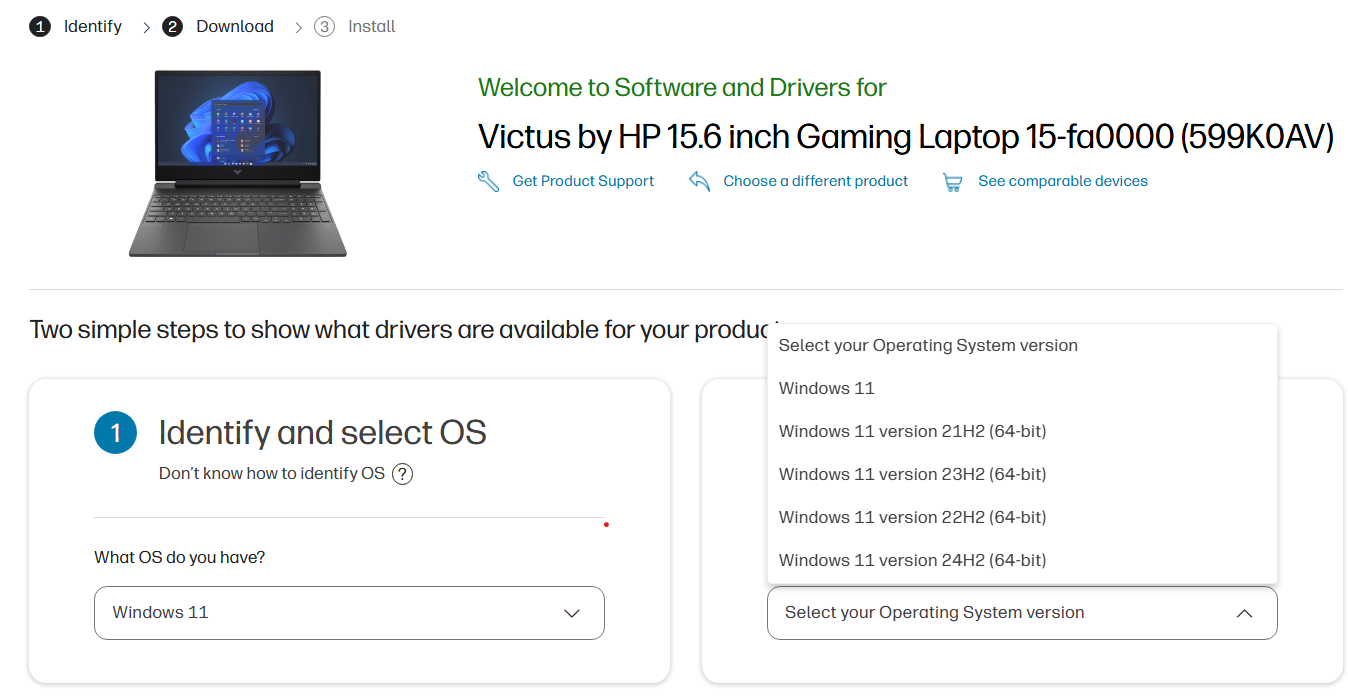Click the blue number 1 badge

point(115,433)
